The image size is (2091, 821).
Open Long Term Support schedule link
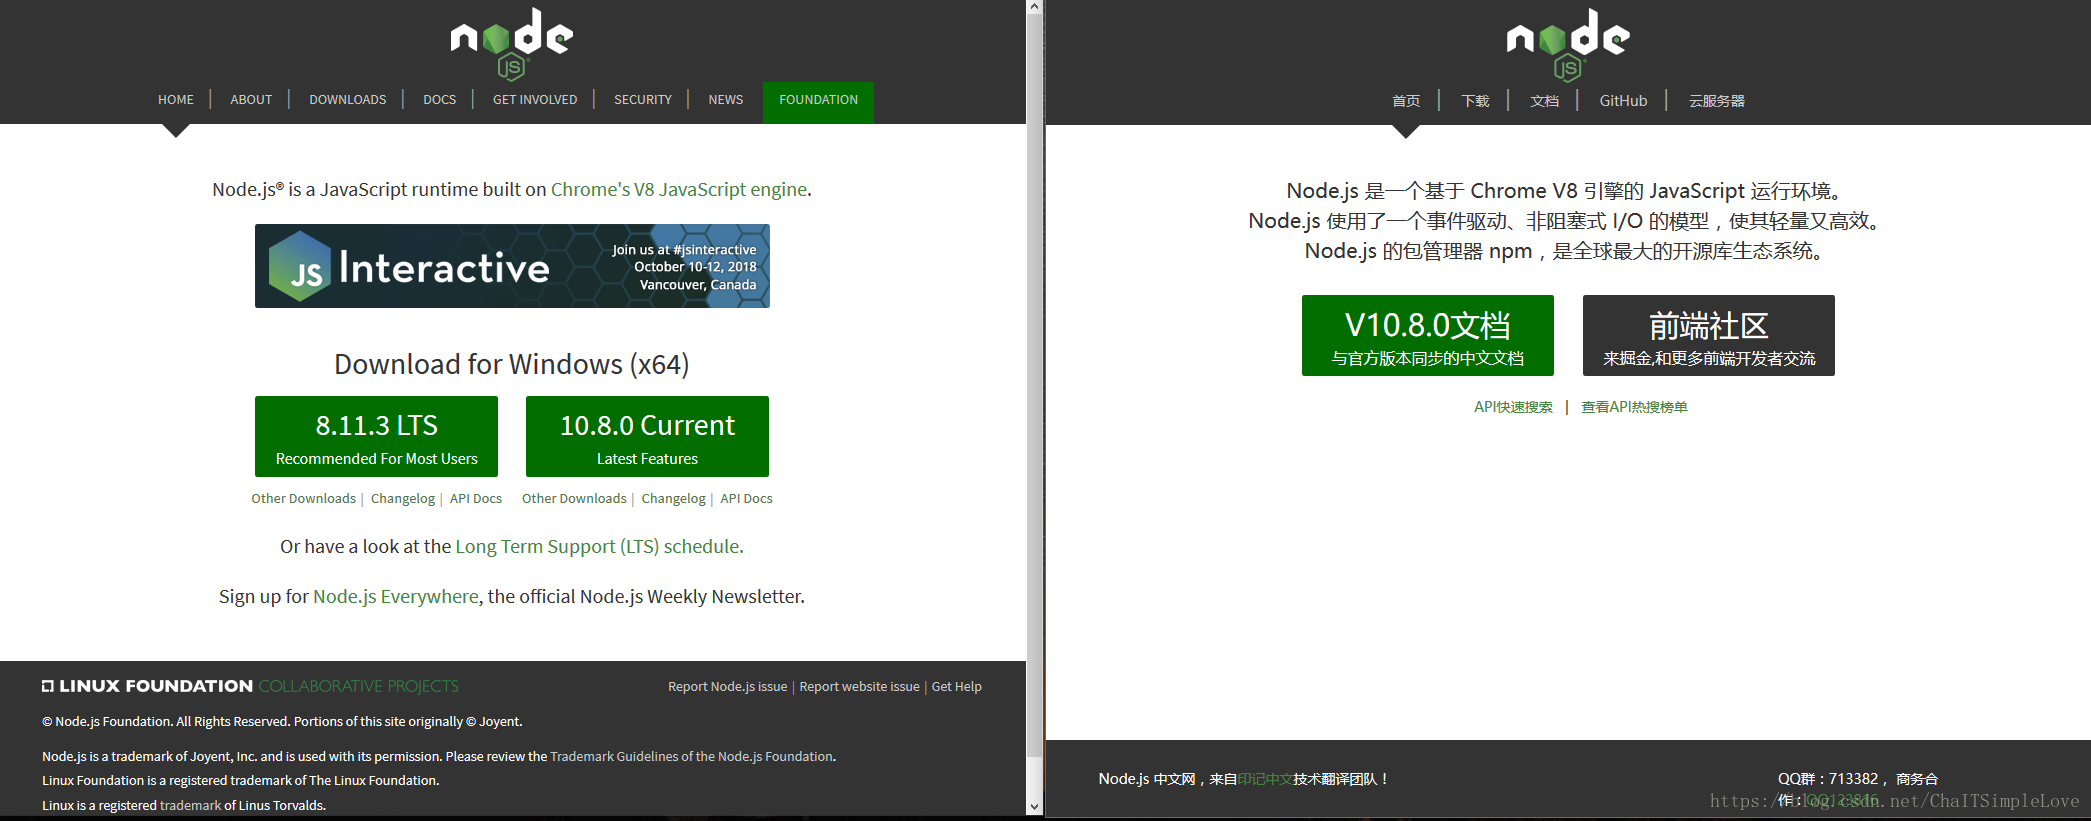(x=598, y=546)
